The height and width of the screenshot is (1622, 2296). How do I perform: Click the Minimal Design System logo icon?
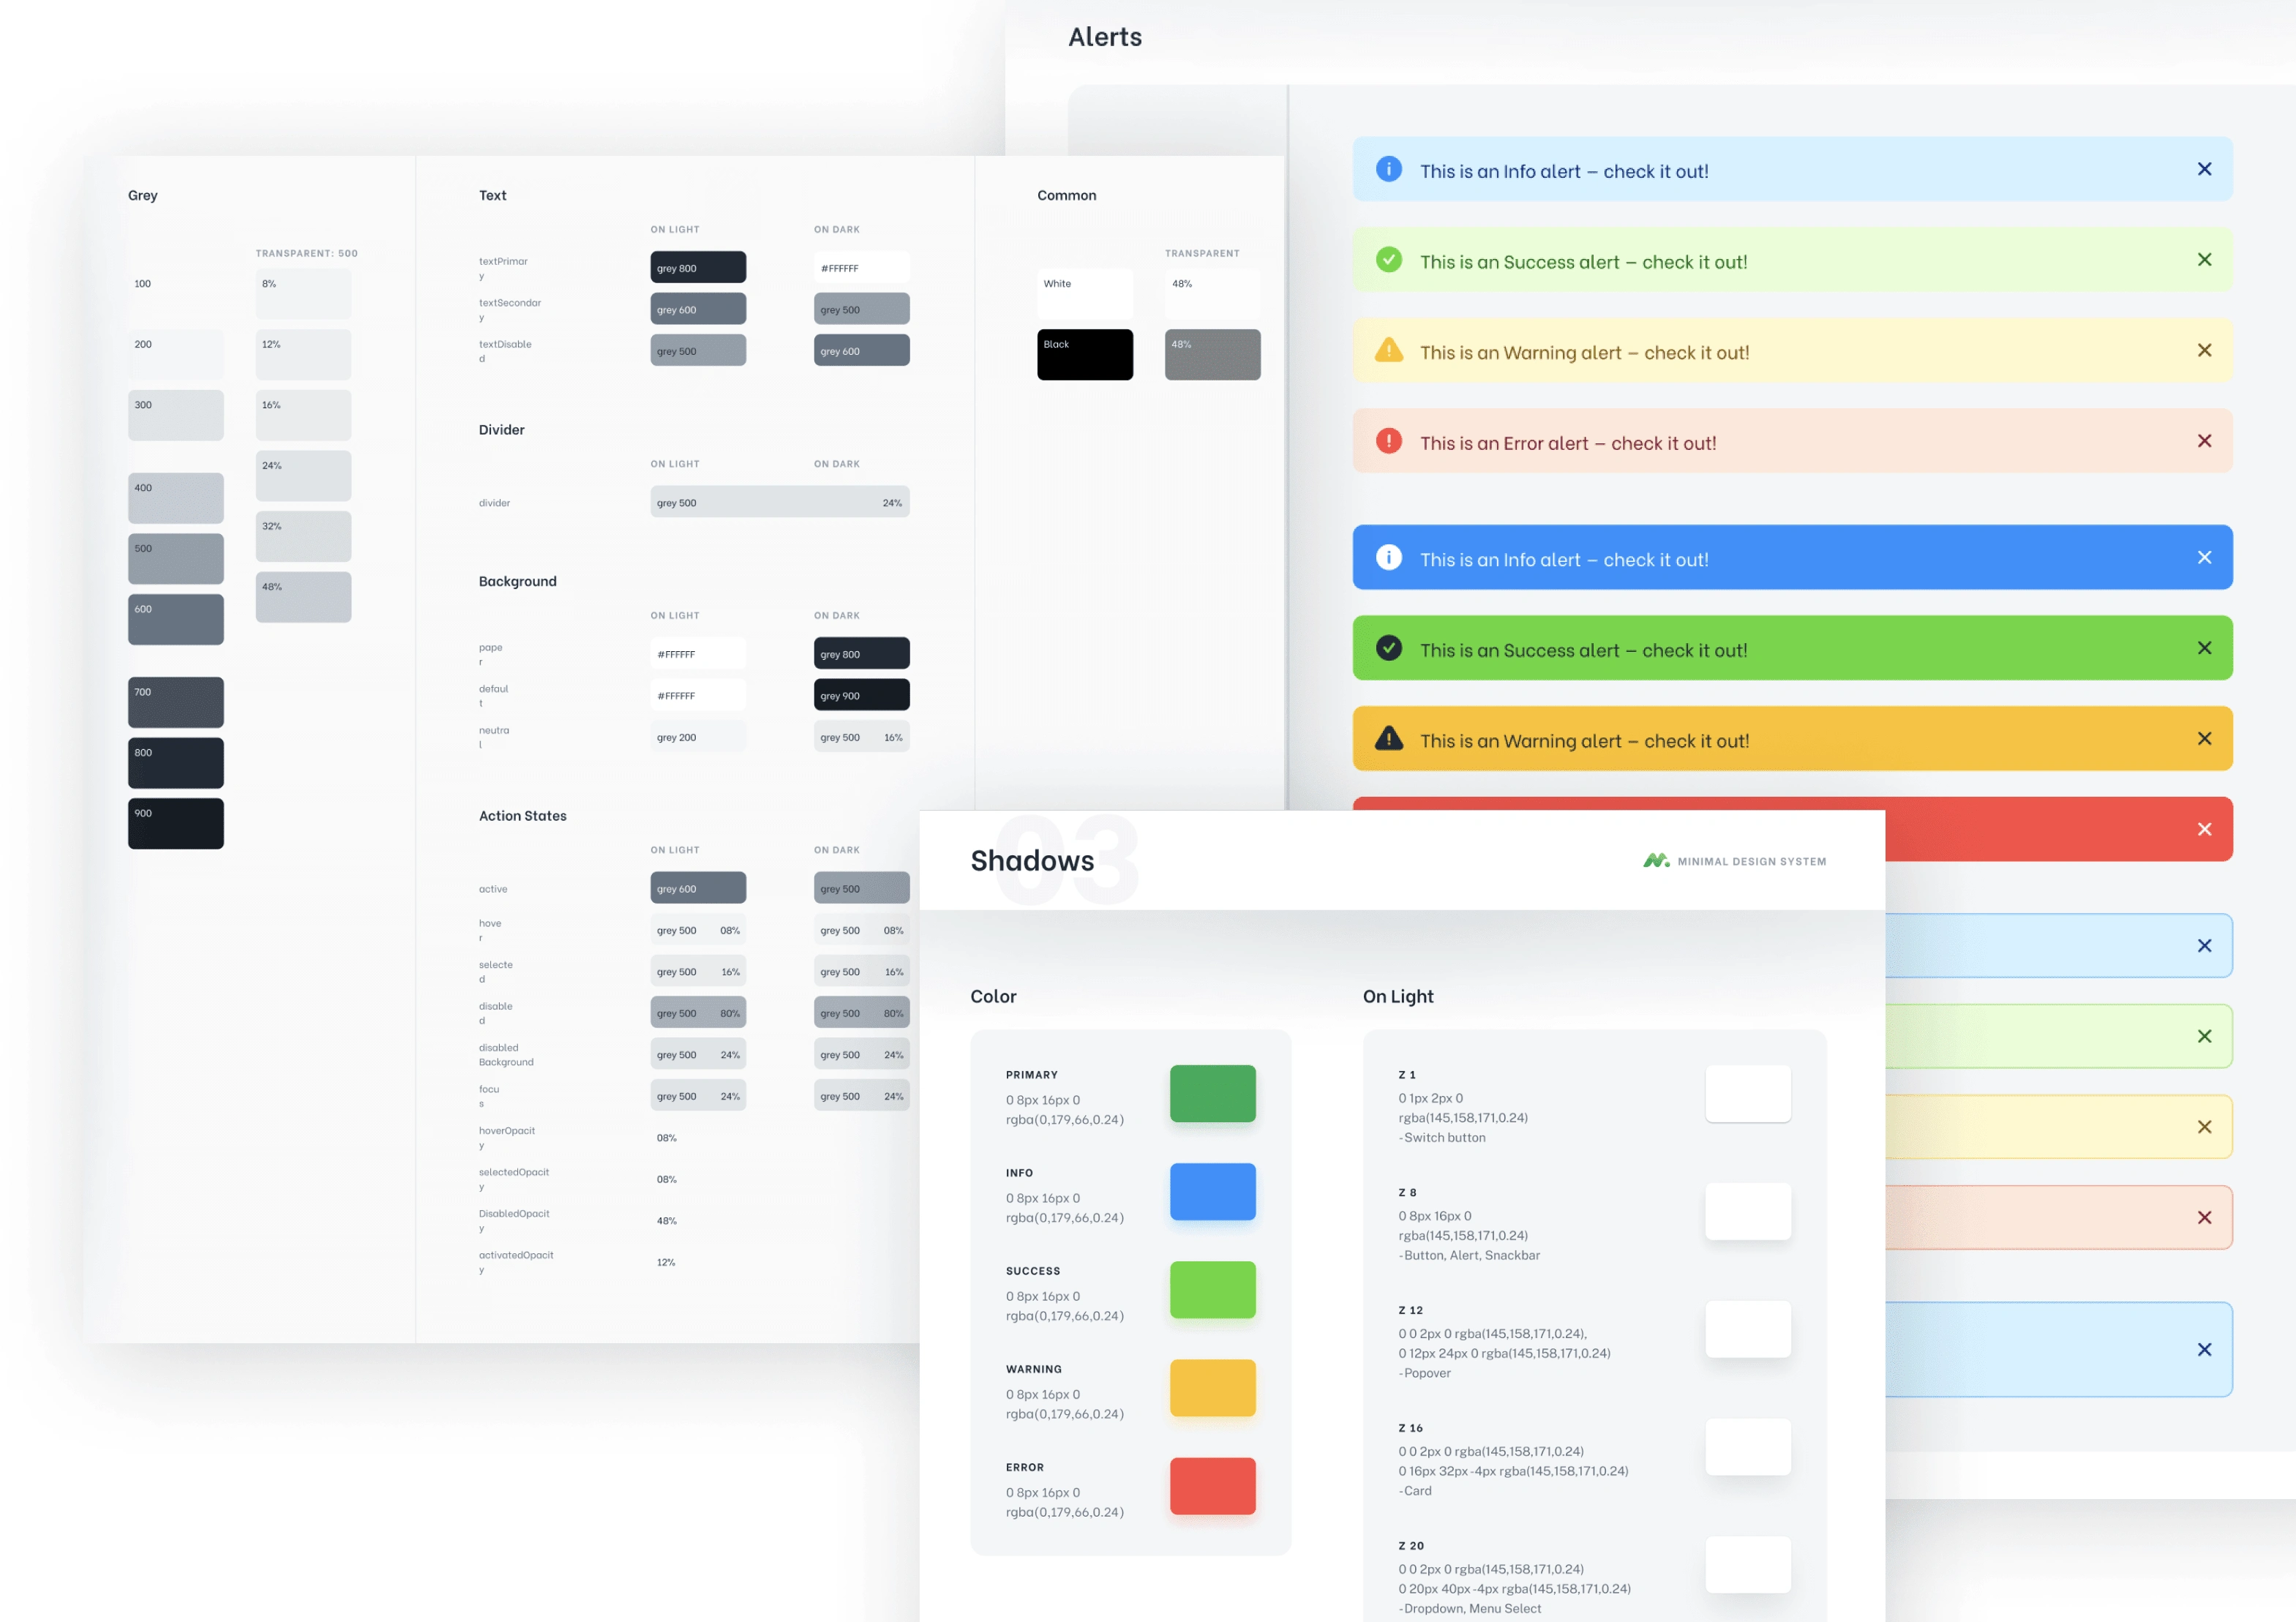(1654, 862)
